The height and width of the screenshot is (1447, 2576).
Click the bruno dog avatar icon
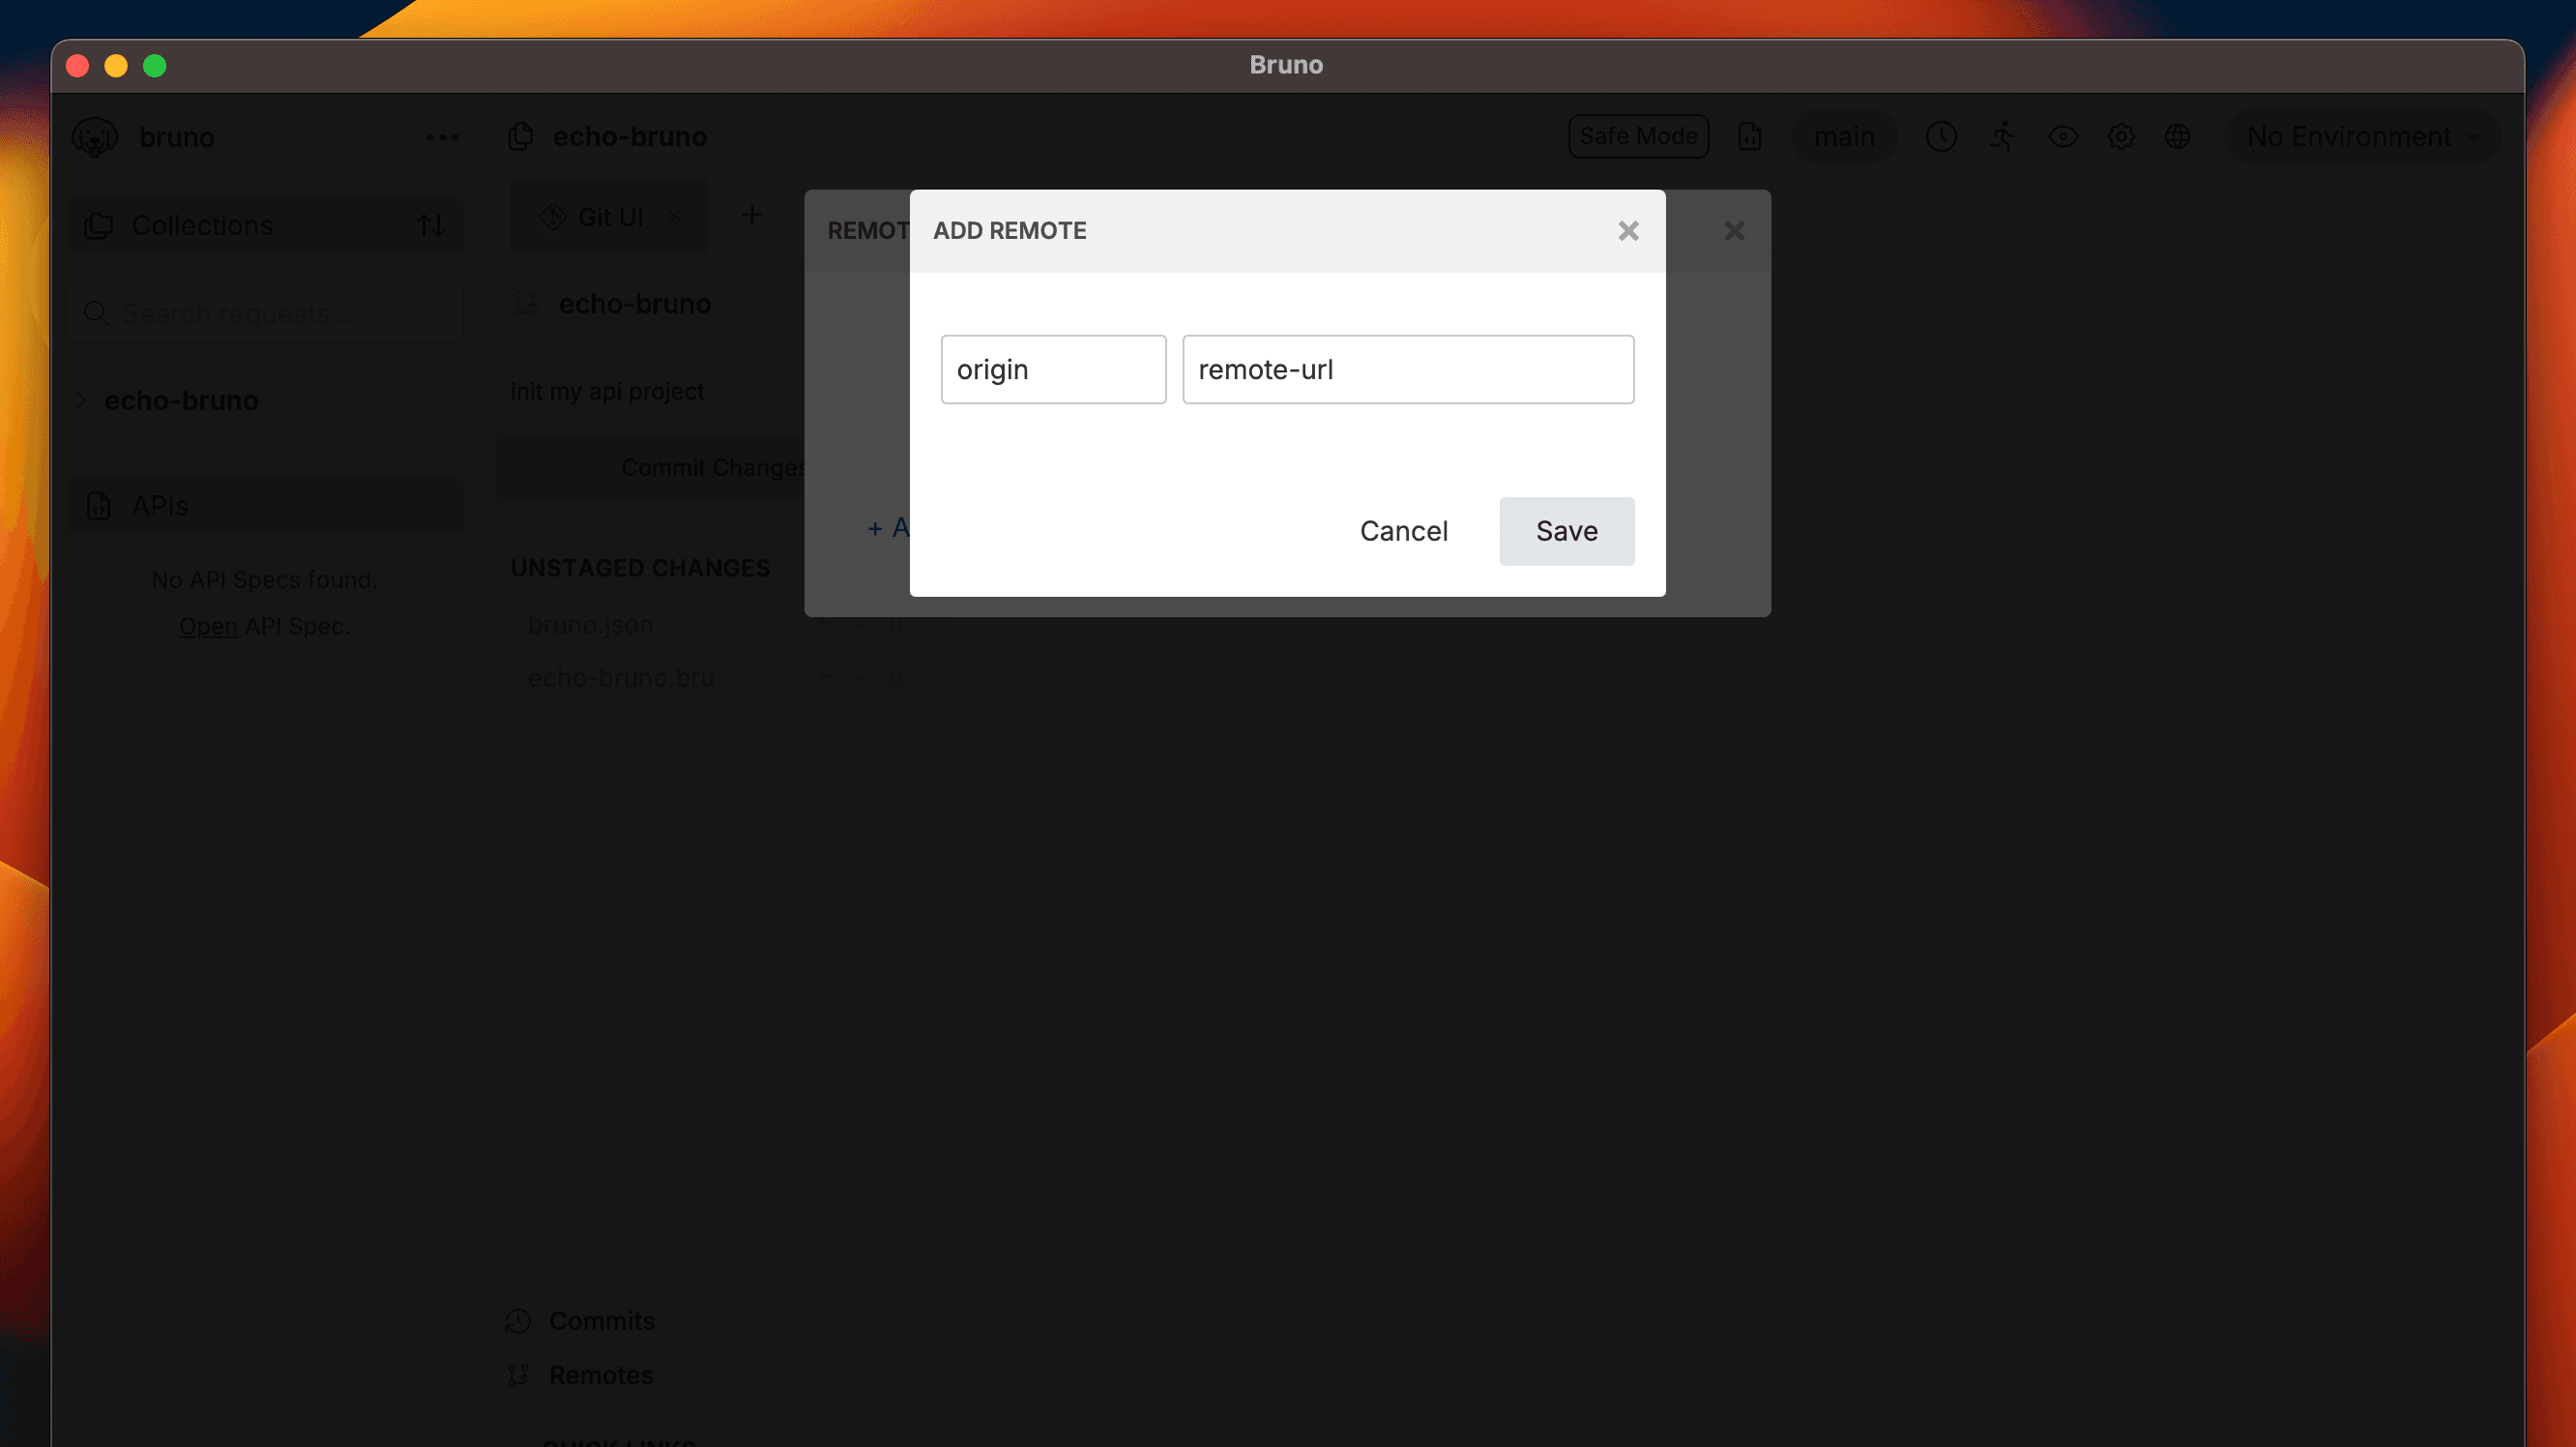coord(95,136)
